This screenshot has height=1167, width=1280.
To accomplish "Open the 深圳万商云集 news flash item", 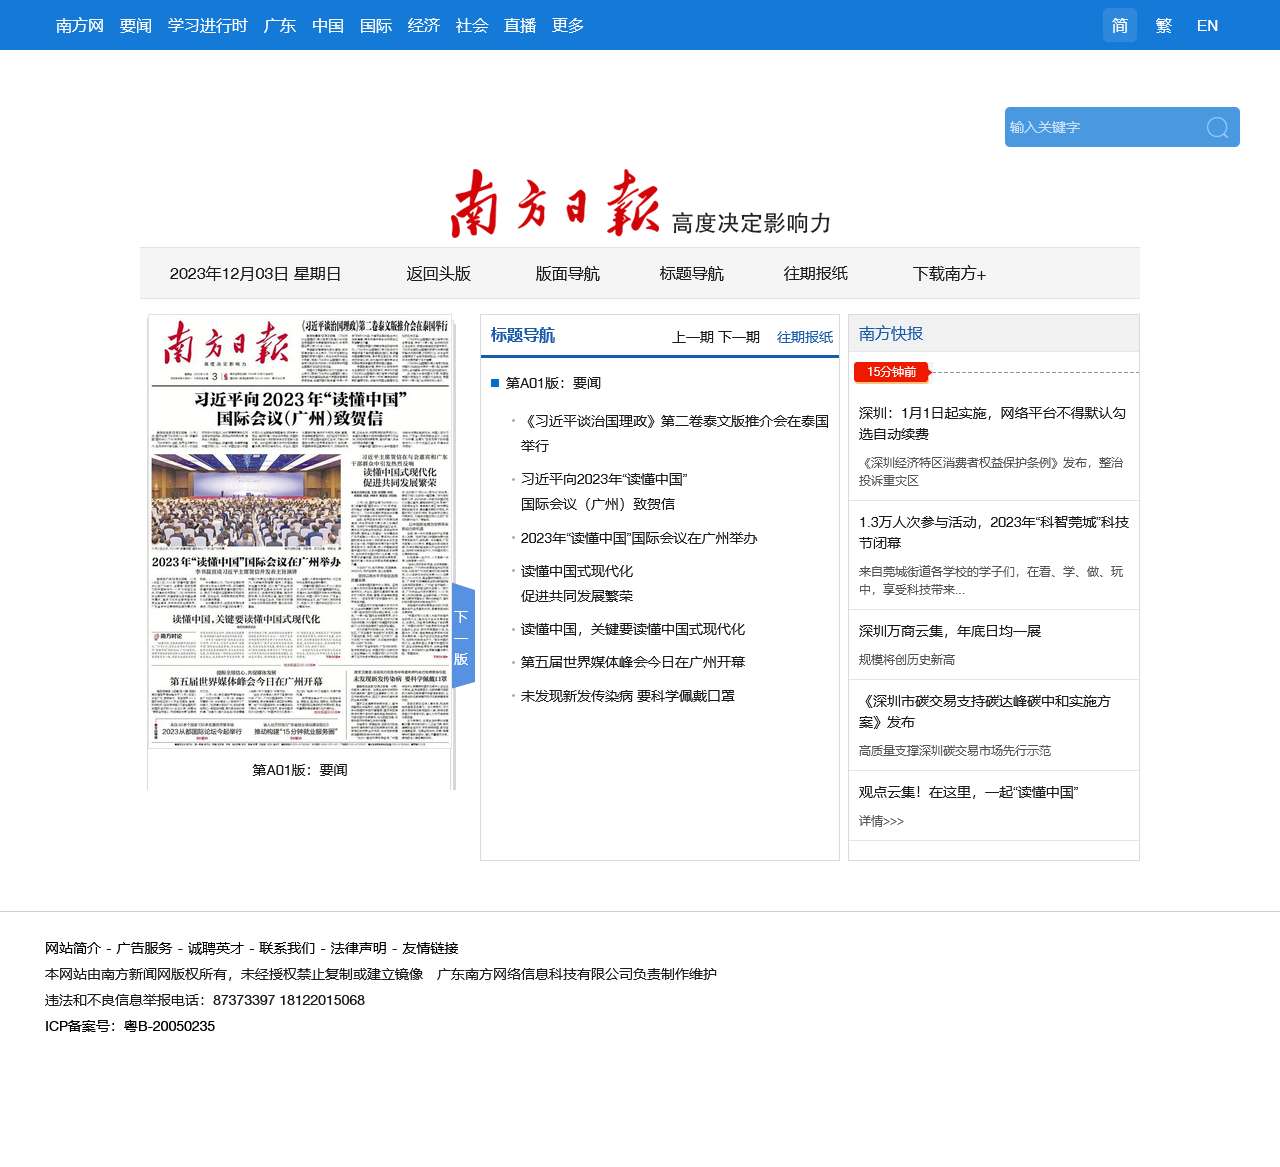I will coord(949,631).
